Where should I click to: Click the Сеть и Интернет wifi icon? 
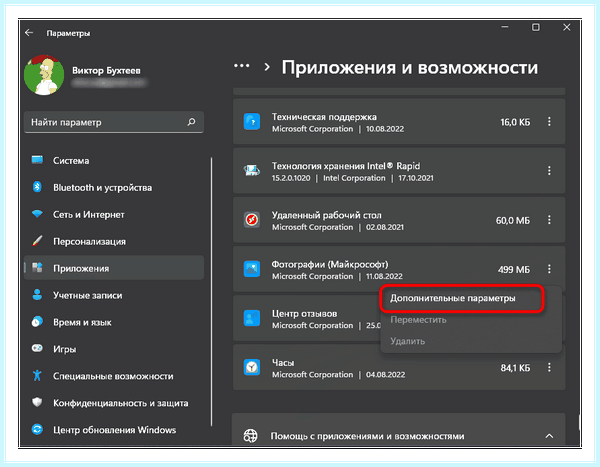37,214
